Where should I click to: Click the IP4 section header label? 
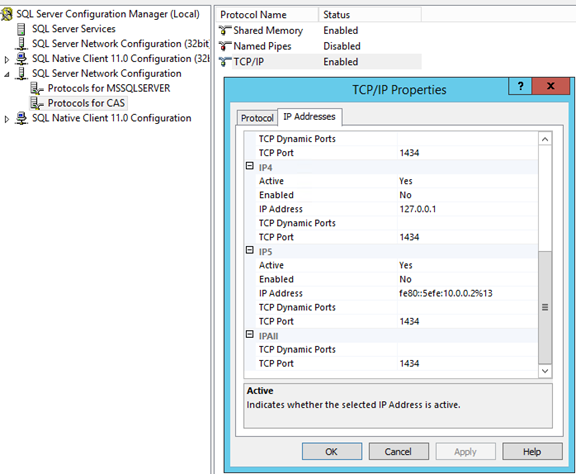pyautogui.click(x=266, y=168)
